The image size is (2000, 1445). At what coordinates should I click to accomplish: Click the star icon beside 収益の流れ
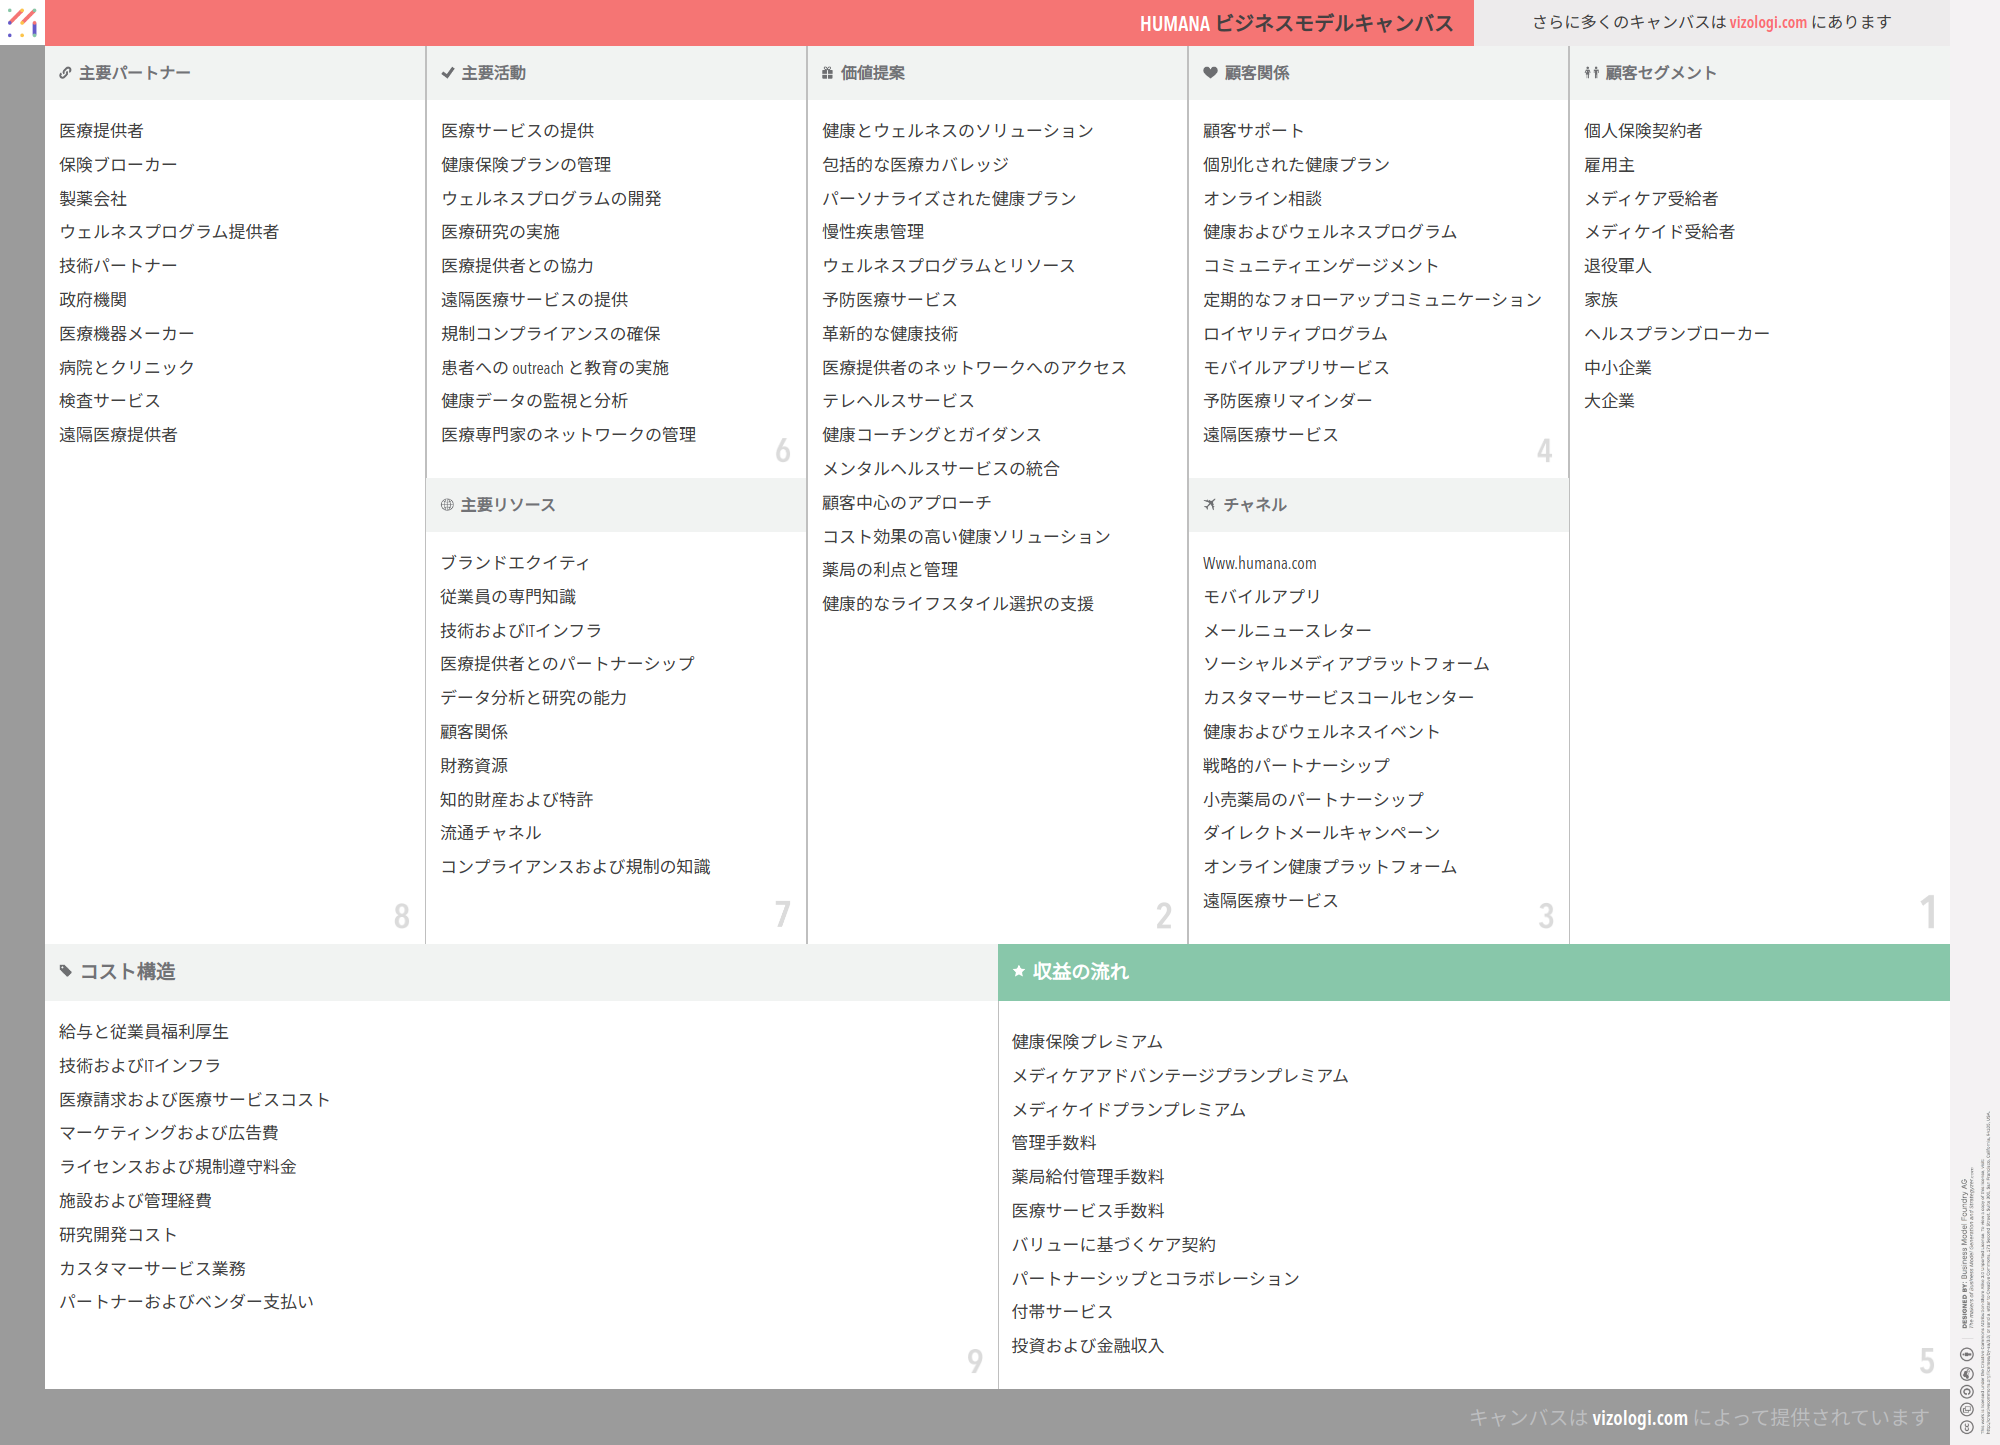(x=1018, y=971)
